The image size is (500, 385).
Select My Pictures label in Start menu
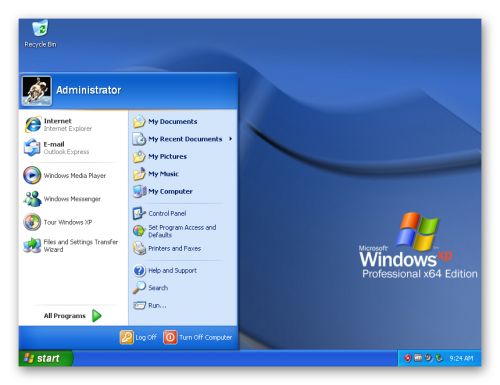coord(167,156)
